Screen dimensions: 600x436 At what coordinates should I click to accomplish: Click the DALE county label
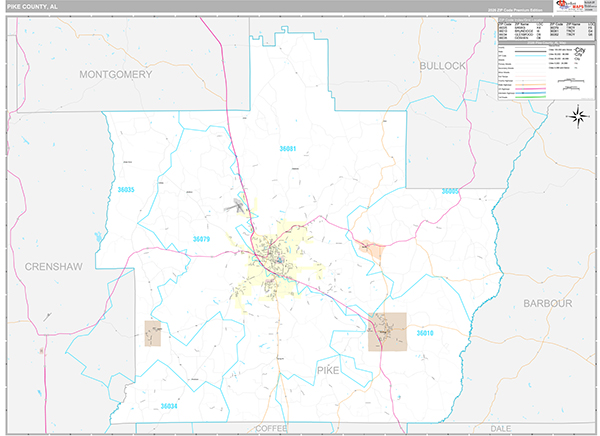point(501,428)
